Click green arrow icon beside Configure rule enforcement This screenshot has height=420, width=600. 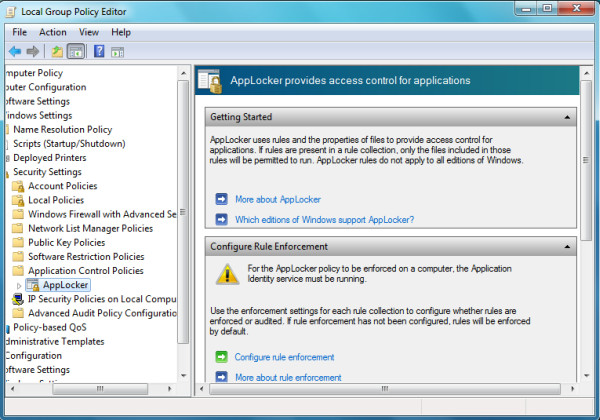click(x=222, y=357)
